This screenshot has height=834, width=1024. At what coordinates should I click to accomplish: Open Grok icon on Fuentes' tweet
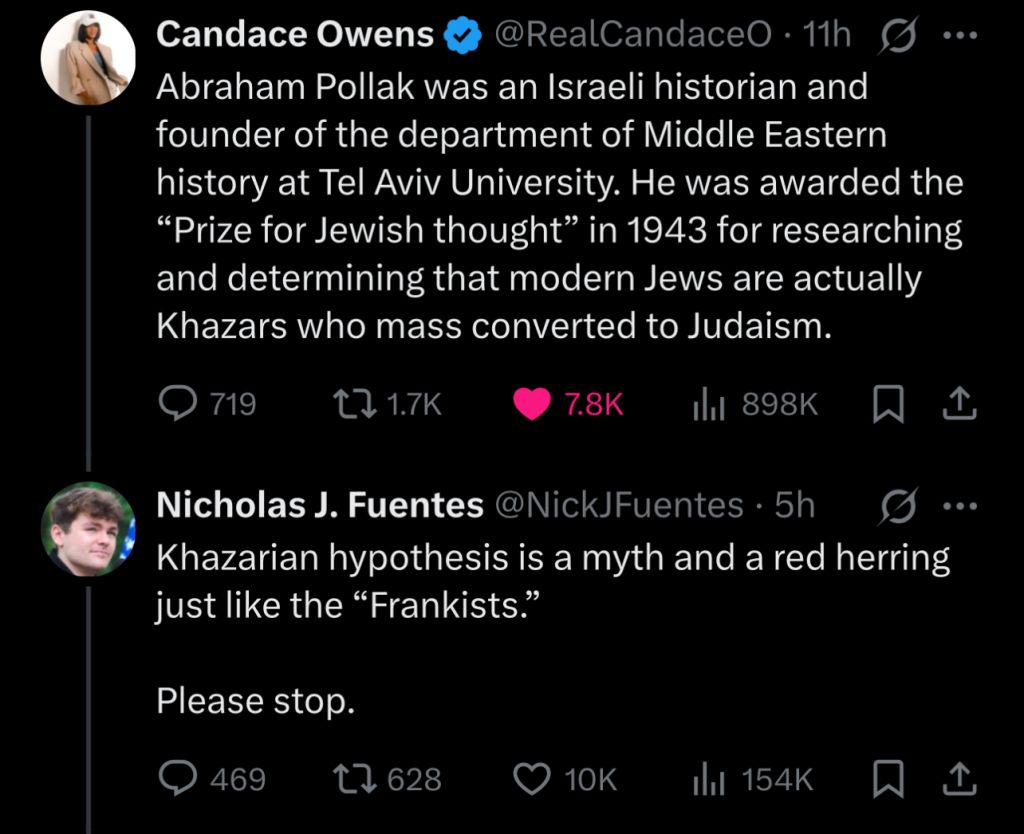[898, 506]
